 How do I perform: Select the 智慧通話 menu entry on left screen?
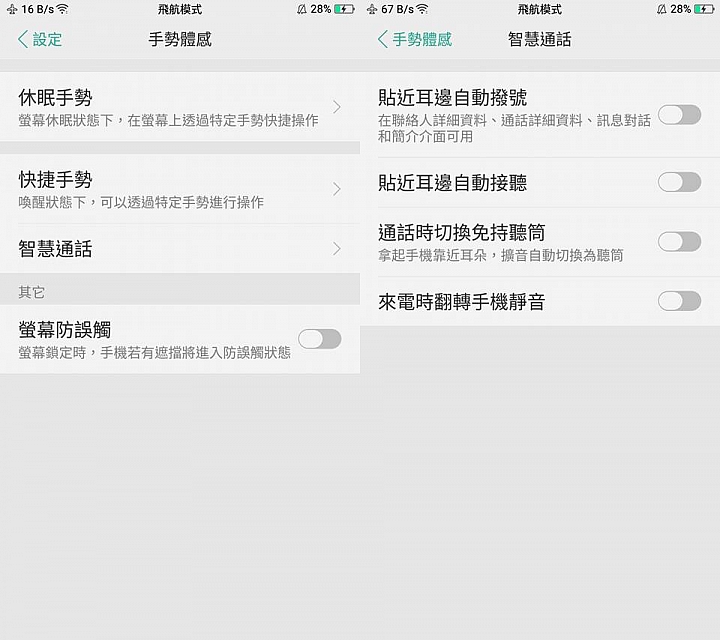tap(180, 248)
